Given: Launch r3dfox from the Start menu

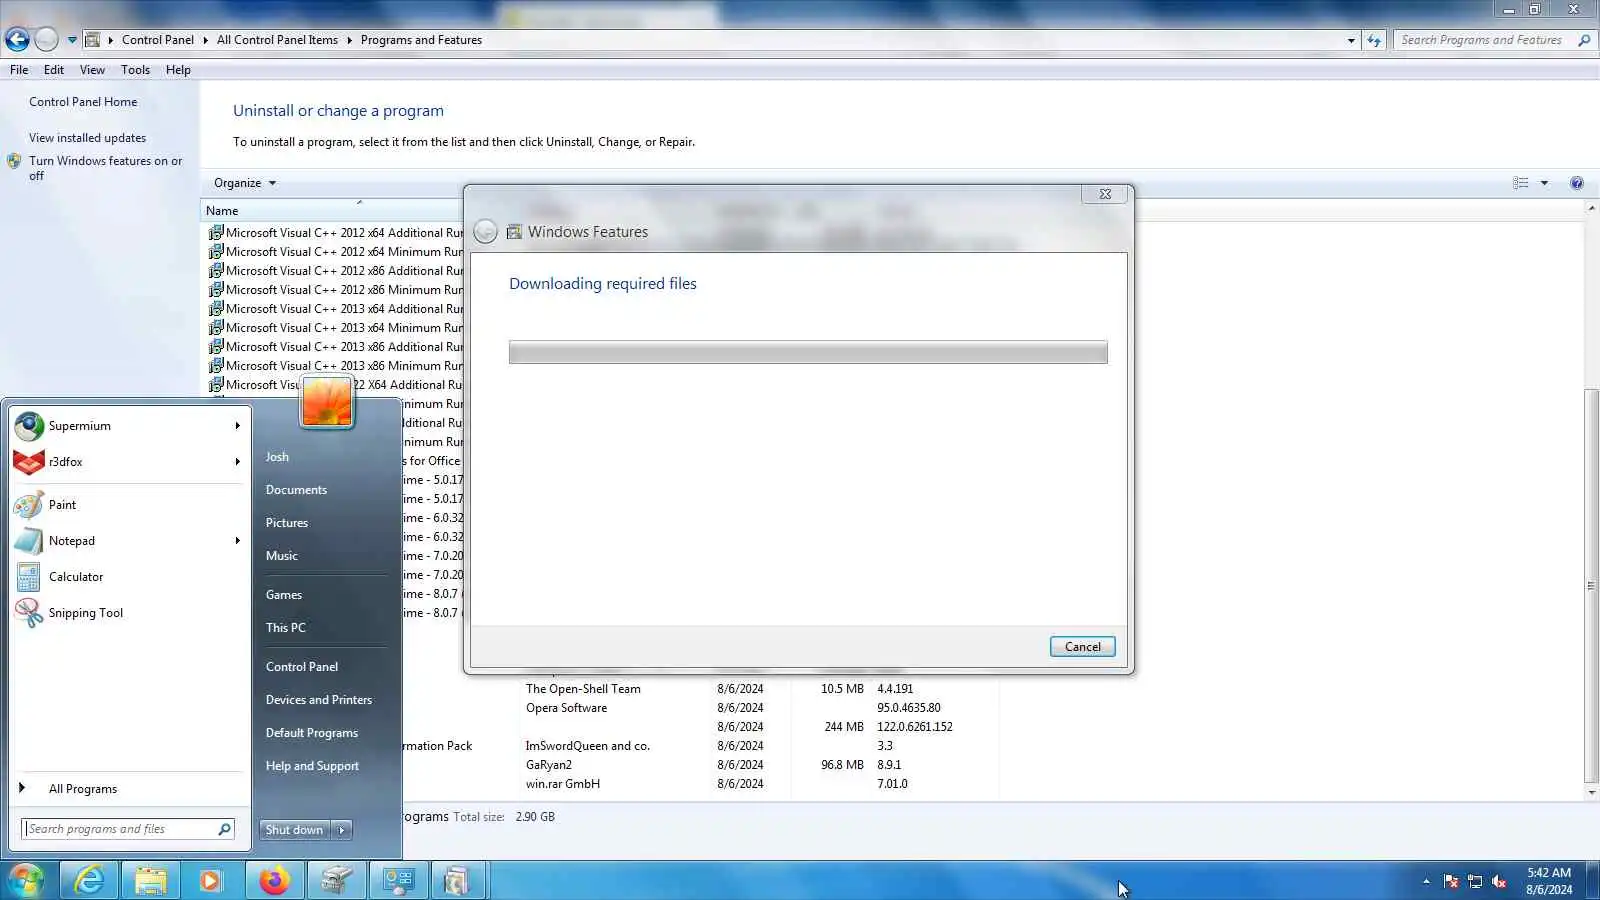Looking at the screenshot, I should click(128, 462).
